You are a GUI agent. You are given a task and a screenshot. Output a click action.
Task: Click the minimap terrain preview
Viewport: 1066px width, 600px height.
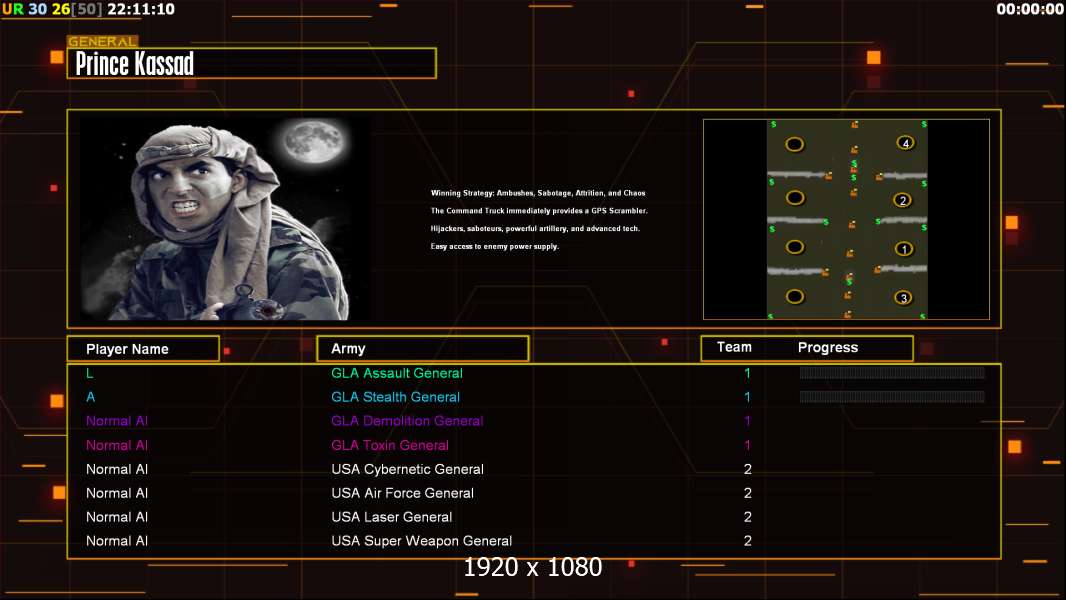(x=847, y=219)
